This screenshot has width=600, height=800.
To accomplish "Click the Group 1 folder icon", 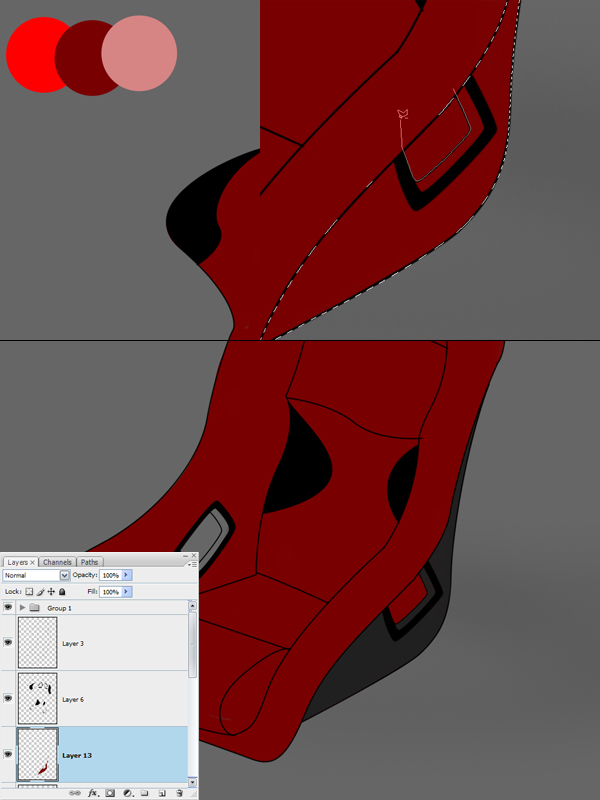I will tap(35, 608).
